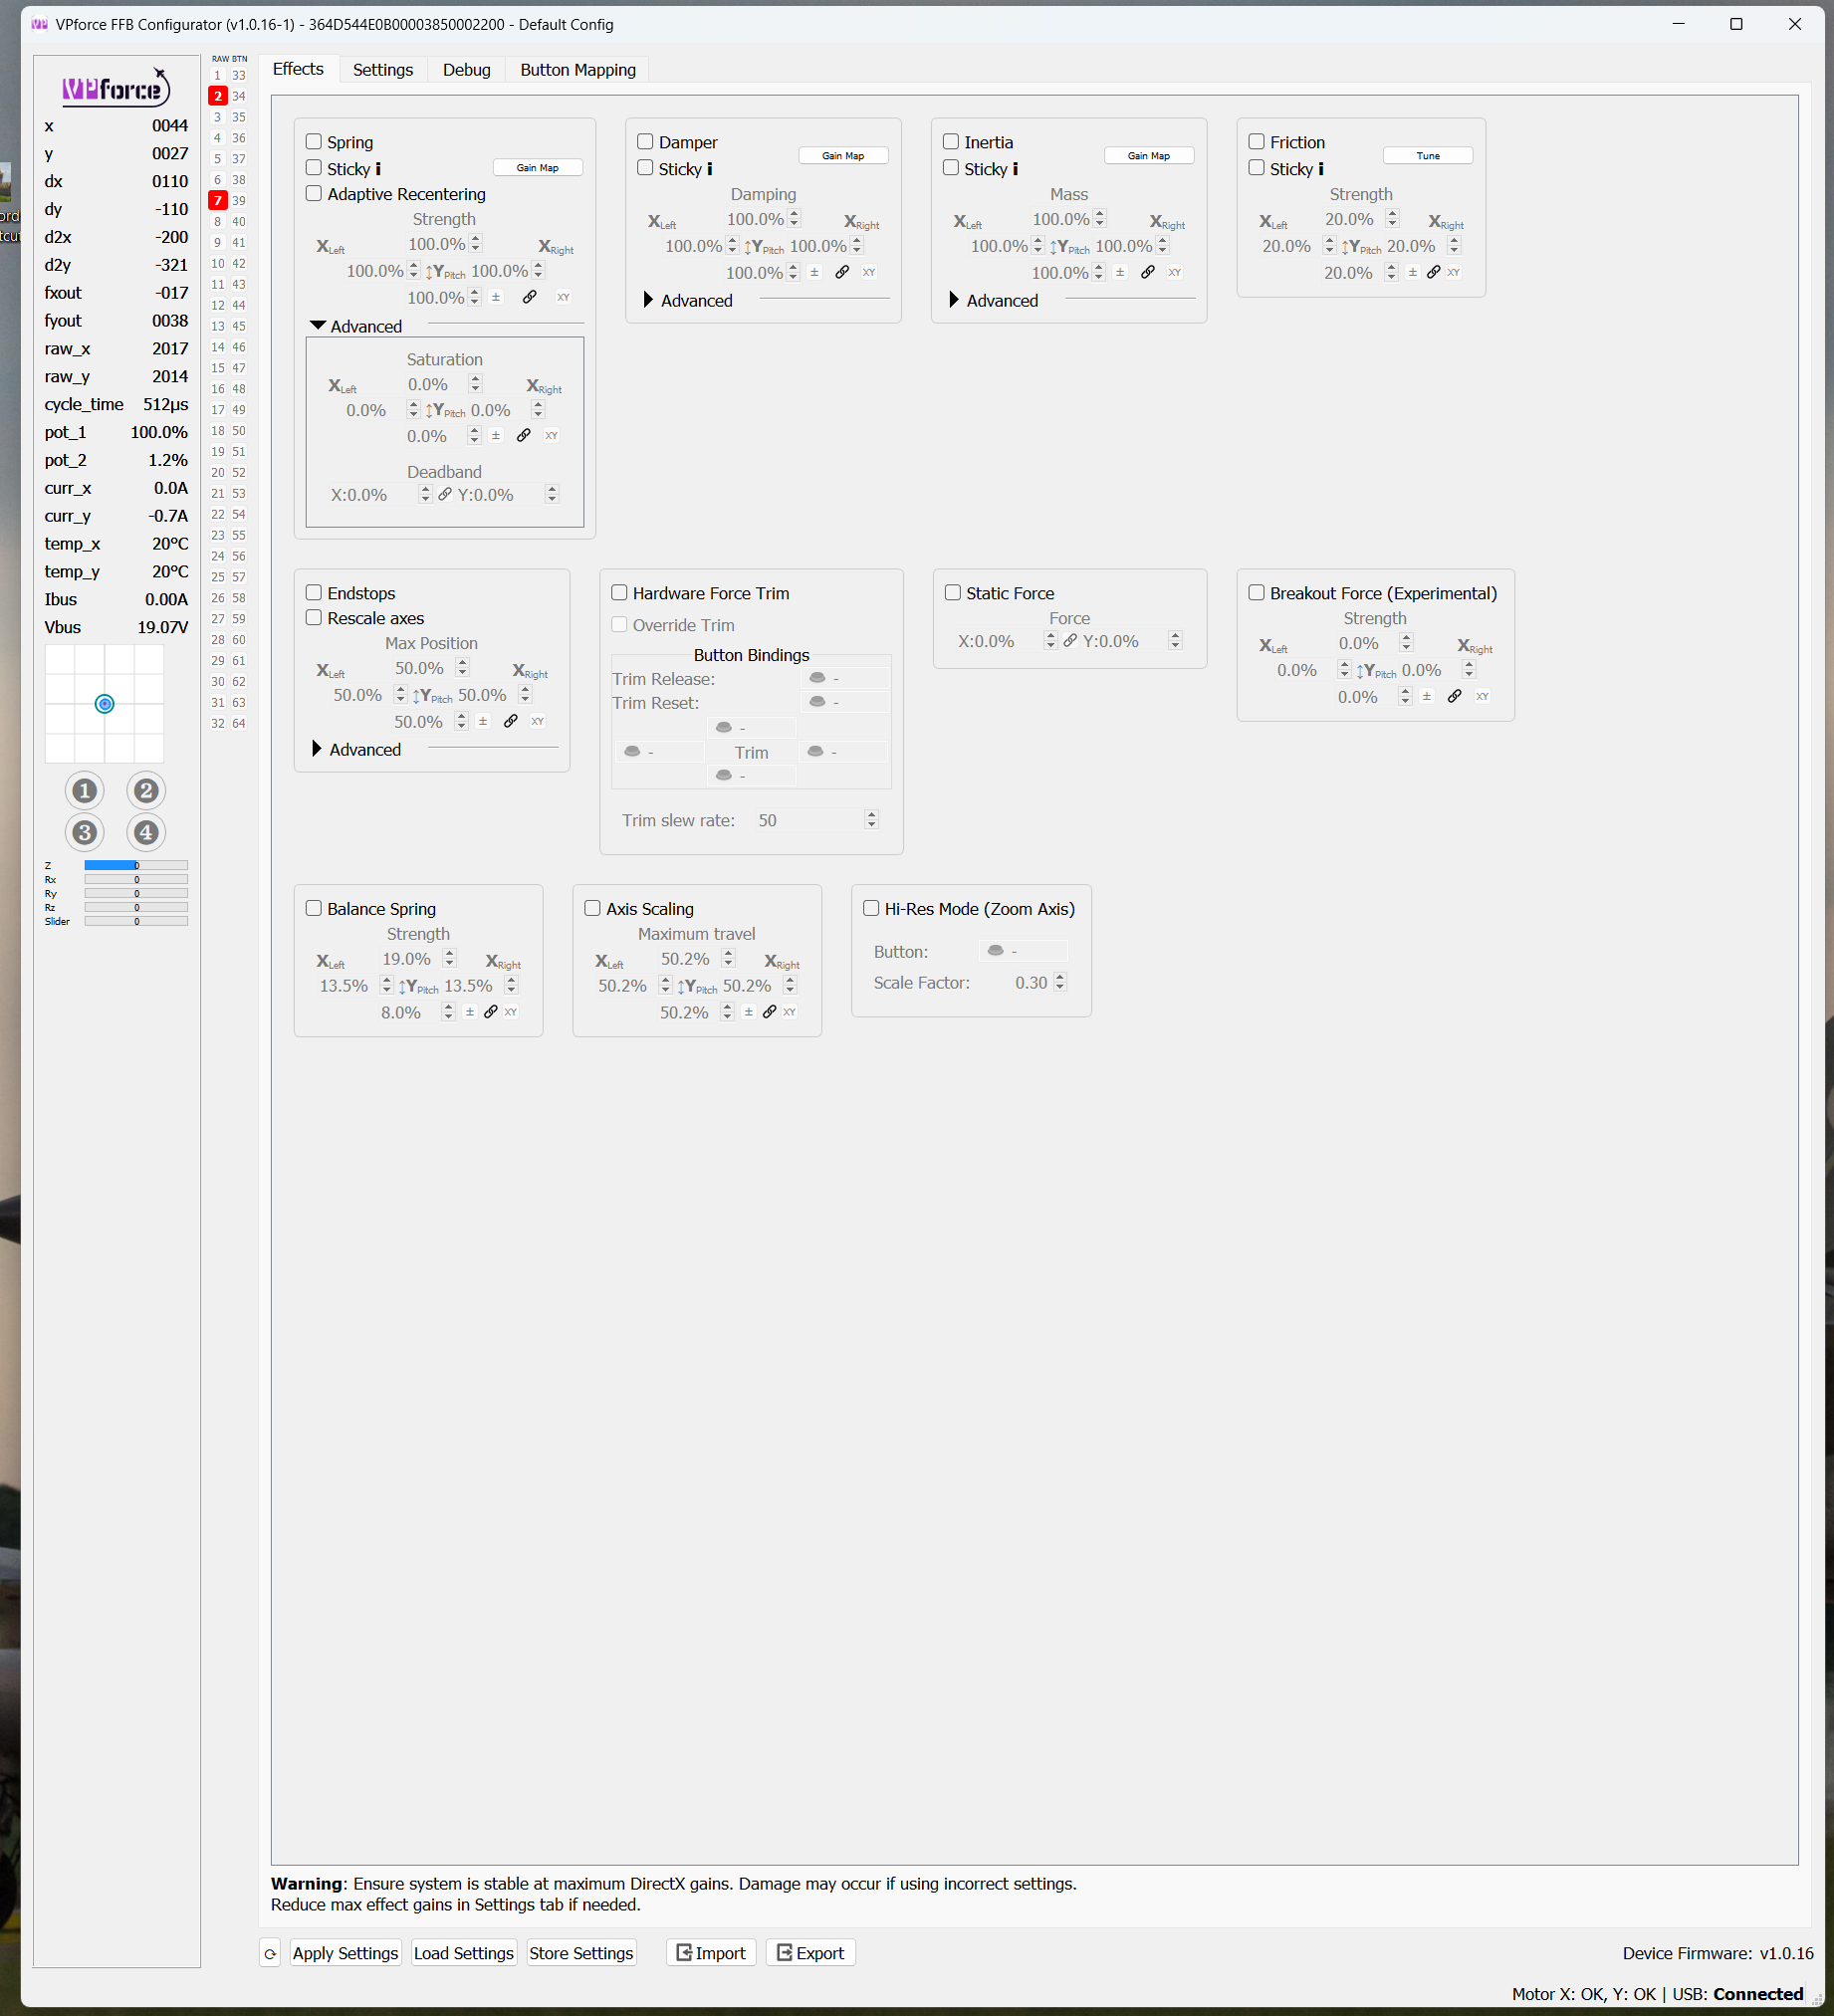Open the Gain Map for the Inertia effect
Image resolution: width=1834 pixels, height=2016 pixels.
1148,155
